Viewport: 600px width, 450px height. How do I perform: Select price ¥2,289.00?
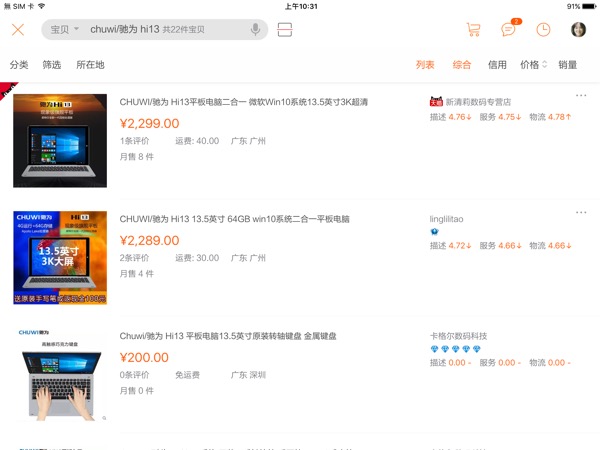click(149, 241)
